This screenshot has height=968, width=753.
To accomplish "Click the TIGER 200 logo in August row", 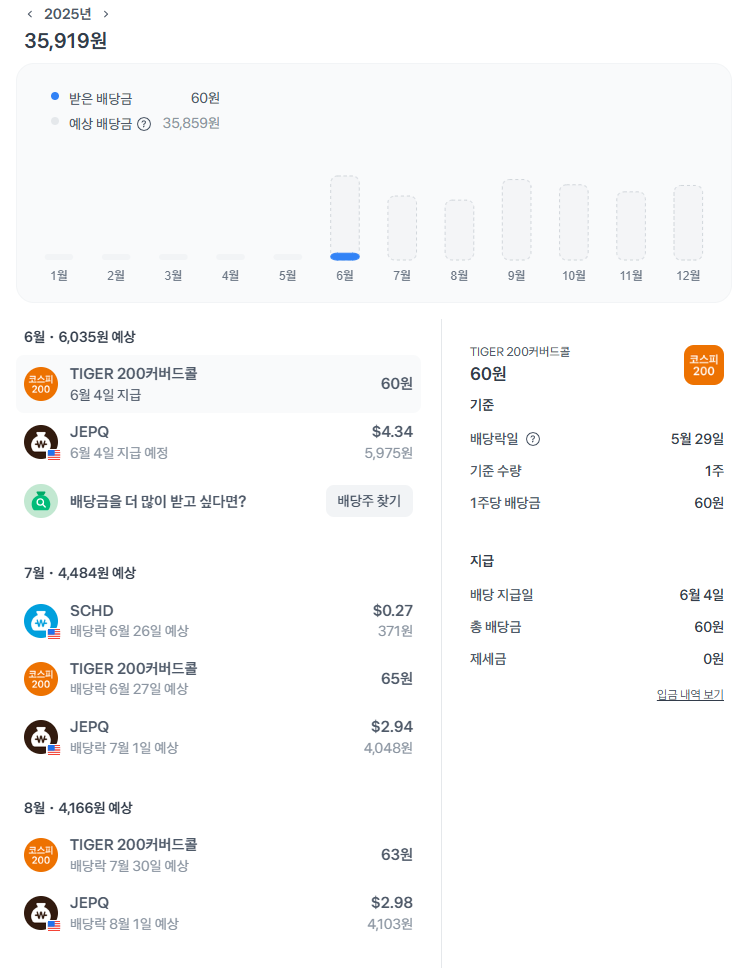I will pos(41,854).
